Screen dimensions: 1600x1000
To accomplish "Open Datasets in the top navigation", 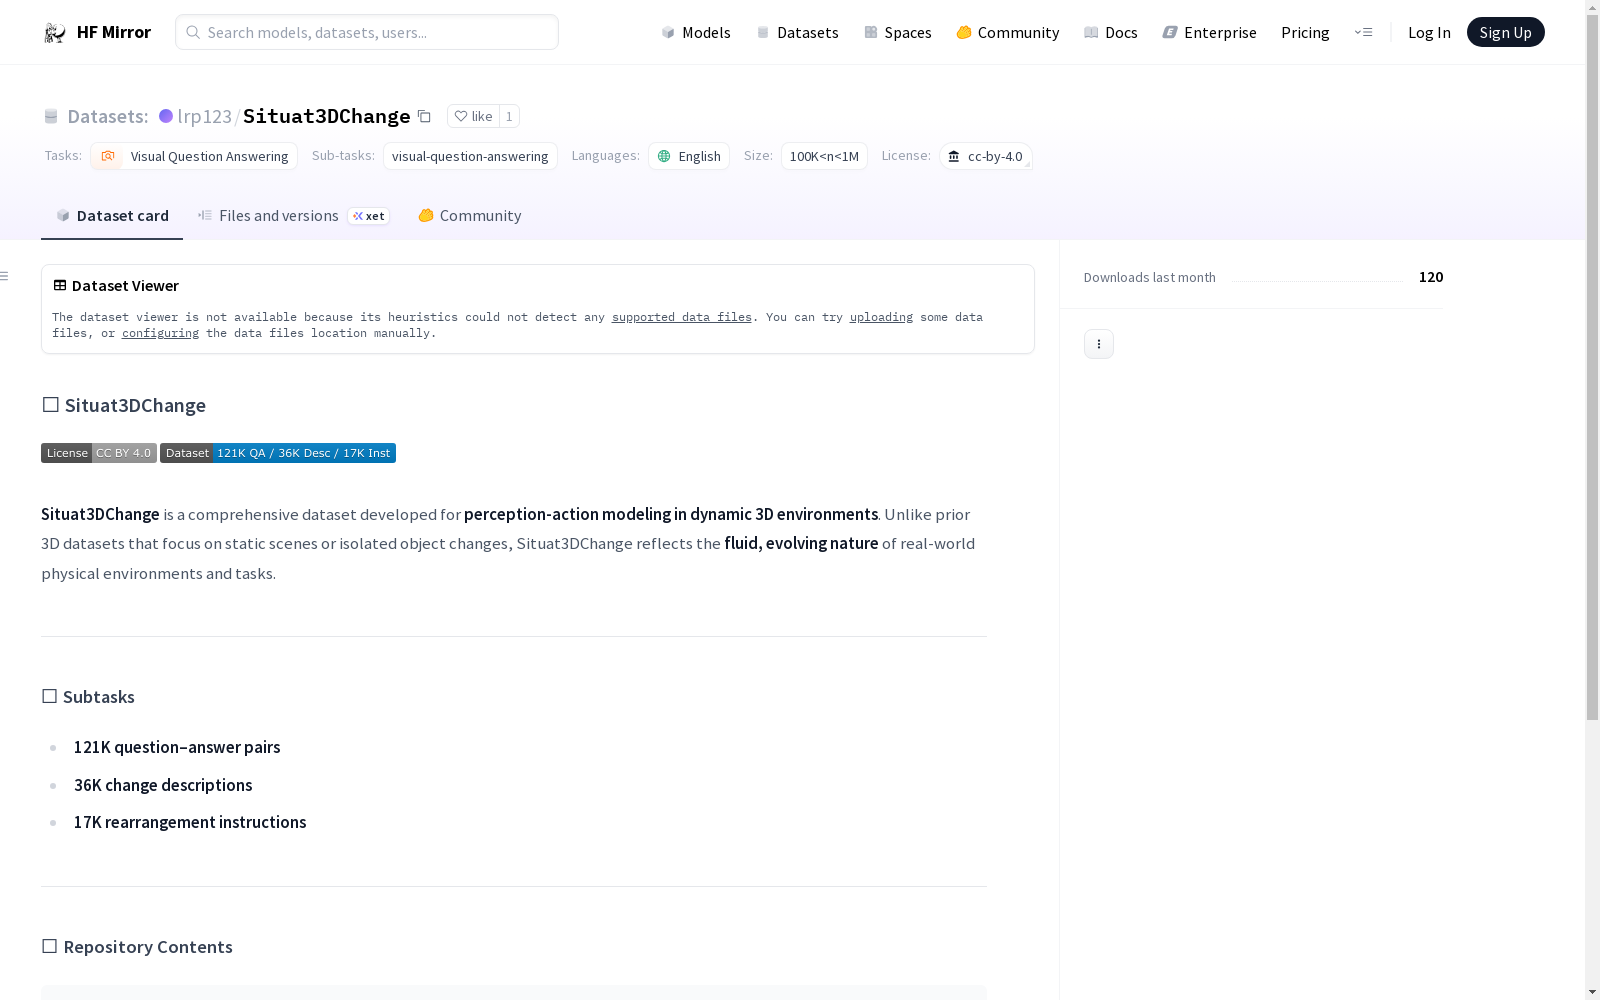I will (797, 32).
